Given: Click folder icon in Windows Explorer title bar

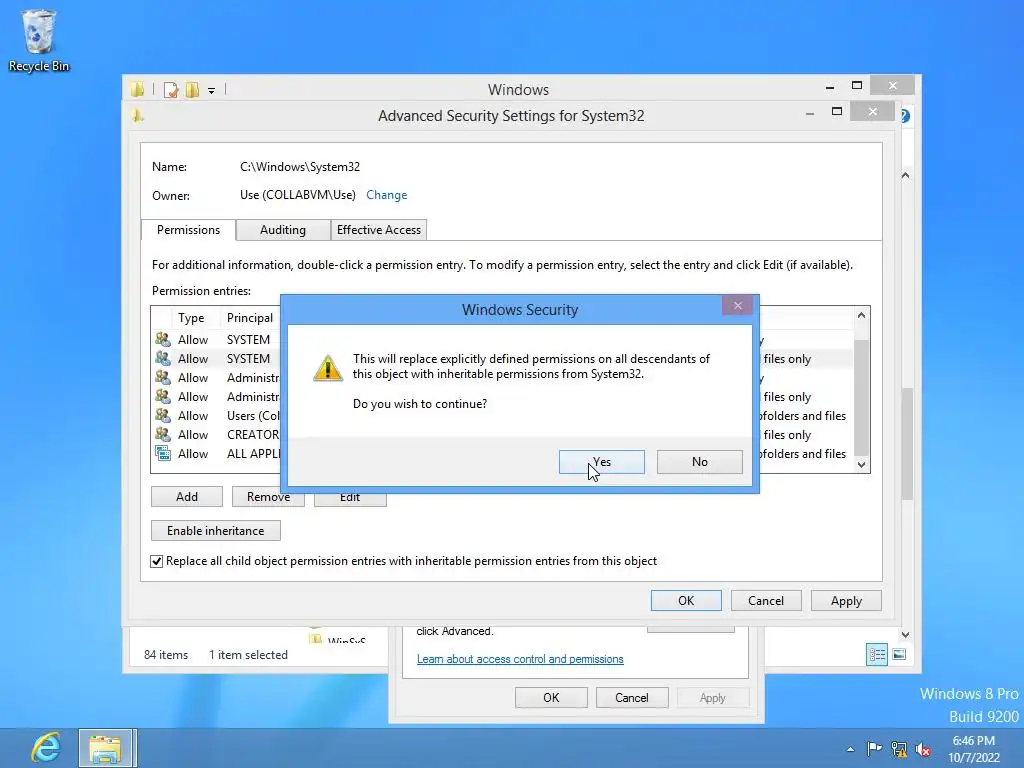Looking at the screenshot, I should [x=137, y=89].
